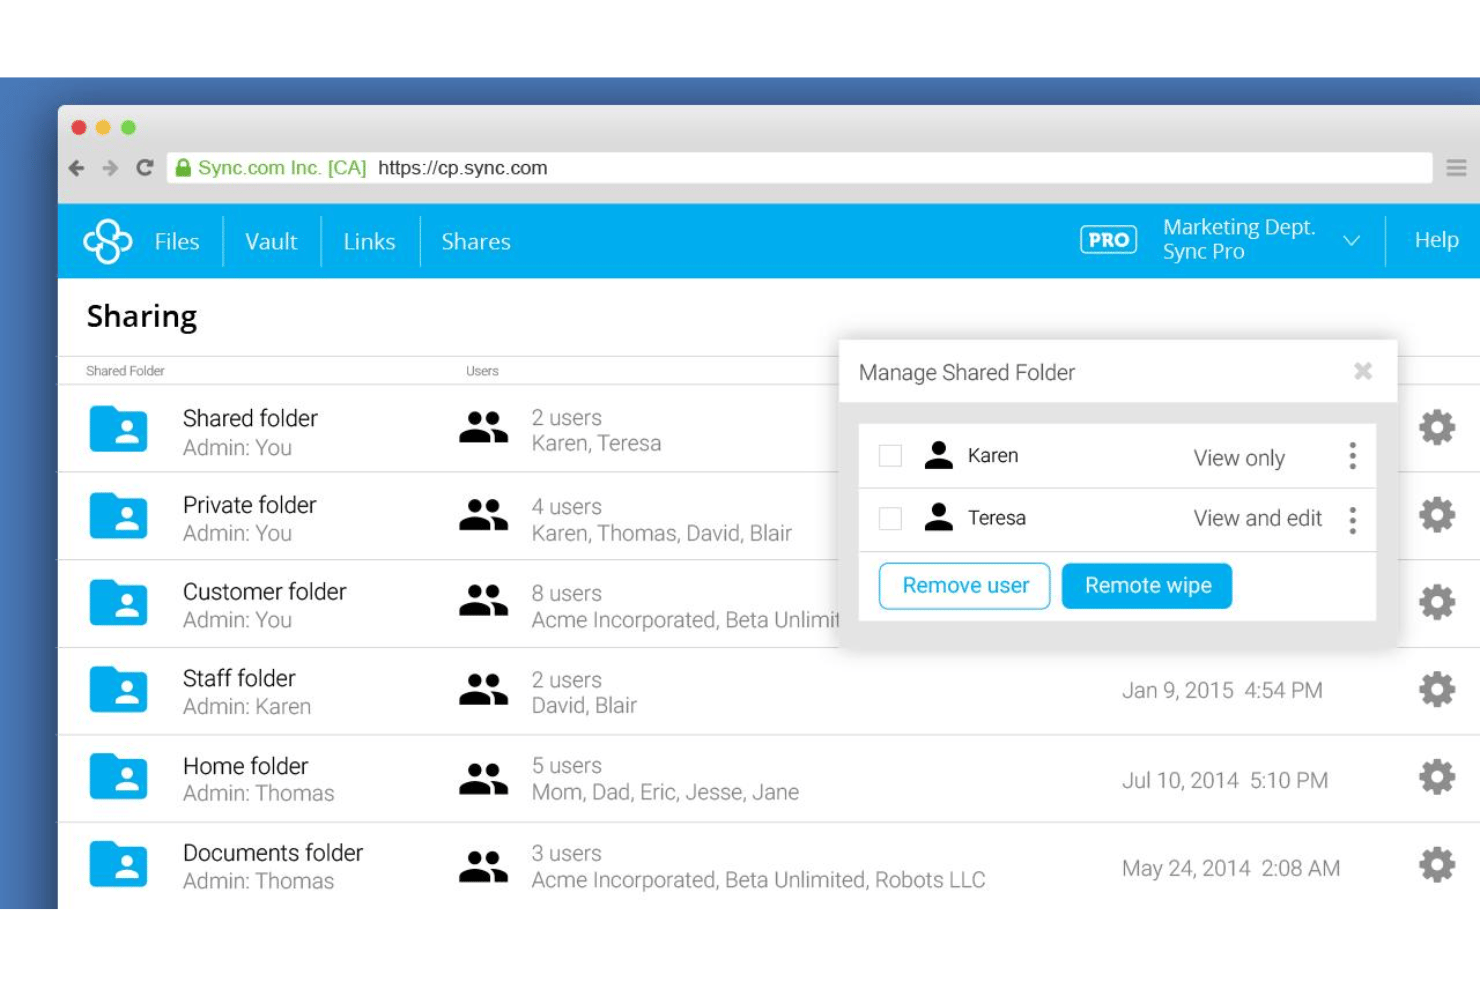The height and width of the screenshot is (987, 1480).
Task: Click users icon in Staff folder row
Action: click(483, 689)
